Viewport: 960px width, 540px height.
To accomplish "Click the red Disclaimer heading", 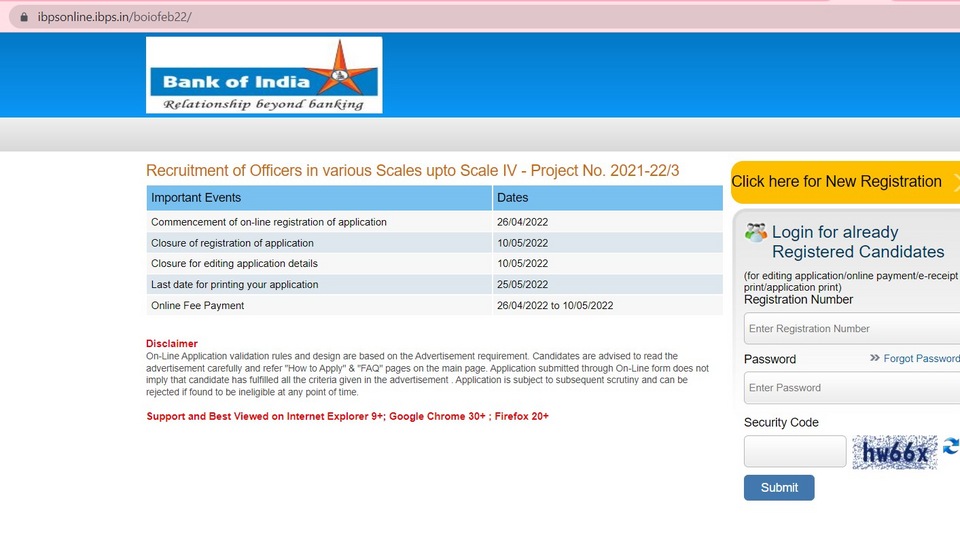I will click(x=171, y=343).
